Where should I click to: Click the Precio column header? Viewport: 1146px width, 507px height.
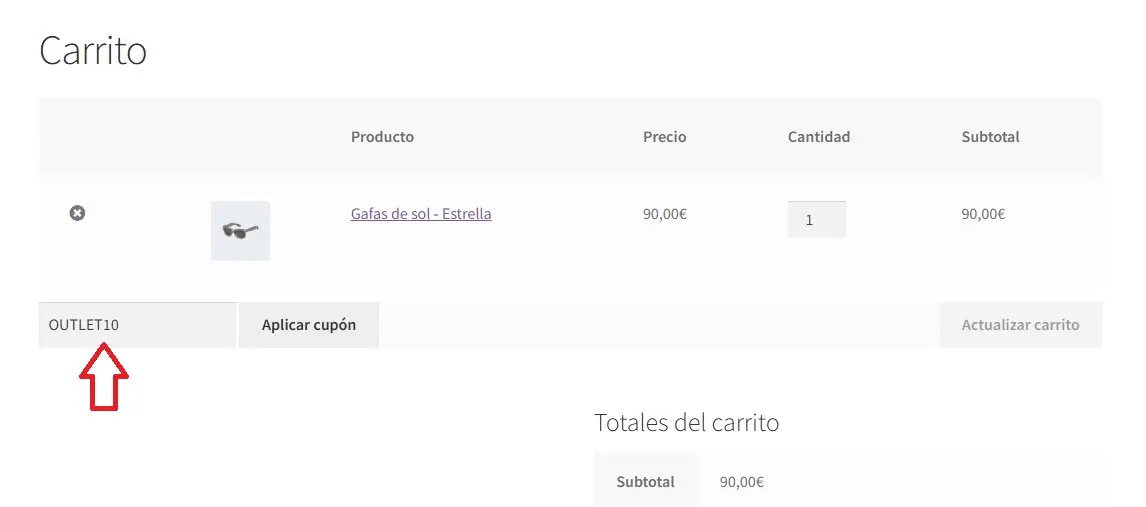[665, 137]
